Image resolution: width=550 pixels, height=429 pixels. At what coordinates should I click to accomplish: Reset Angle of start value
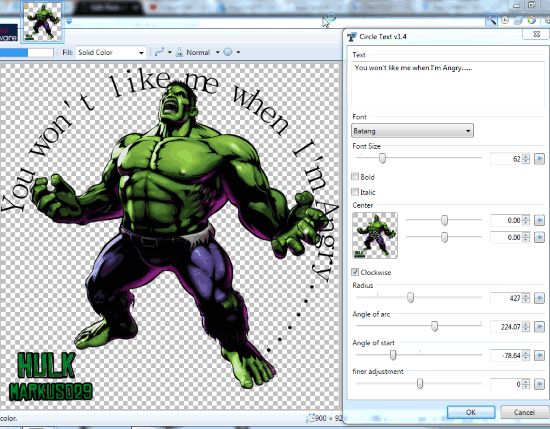point(539,356)
